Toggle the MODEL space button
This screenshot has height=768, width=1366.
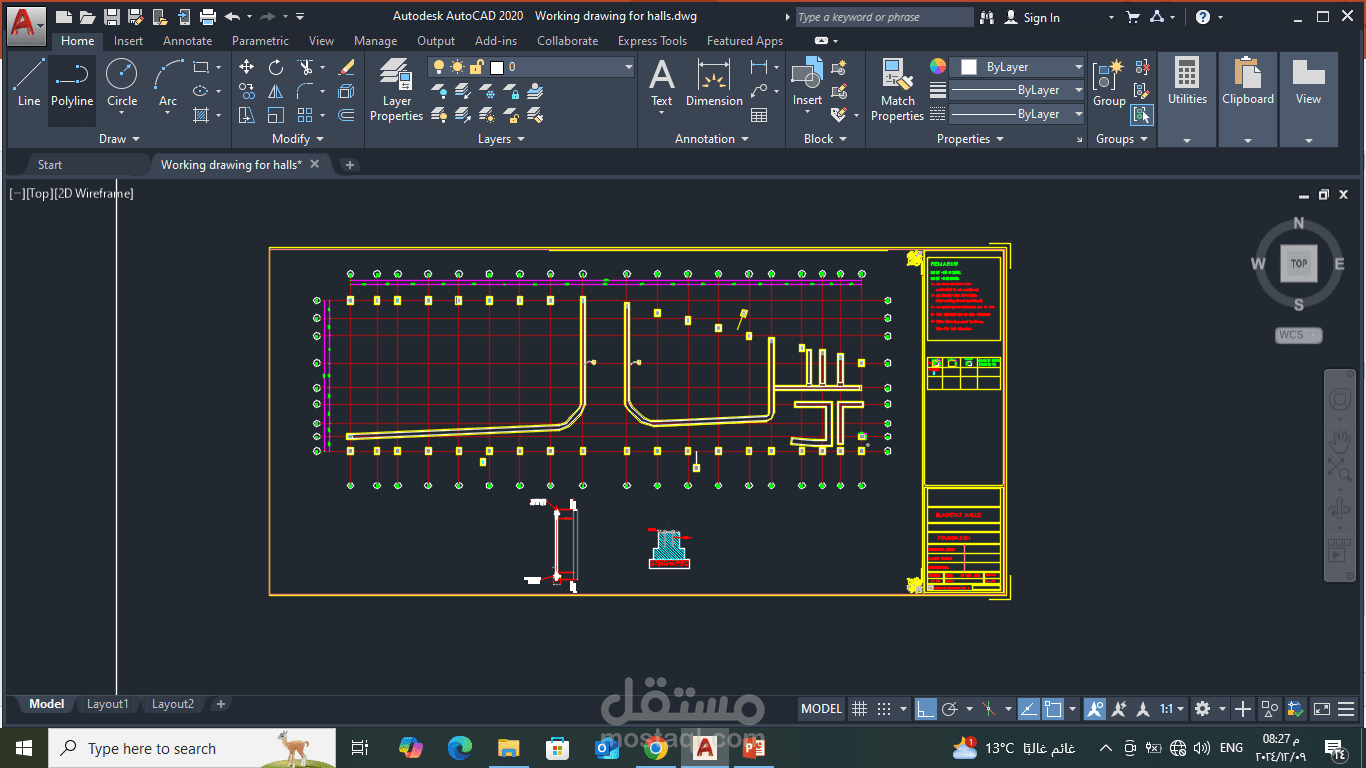click(822, 709)
